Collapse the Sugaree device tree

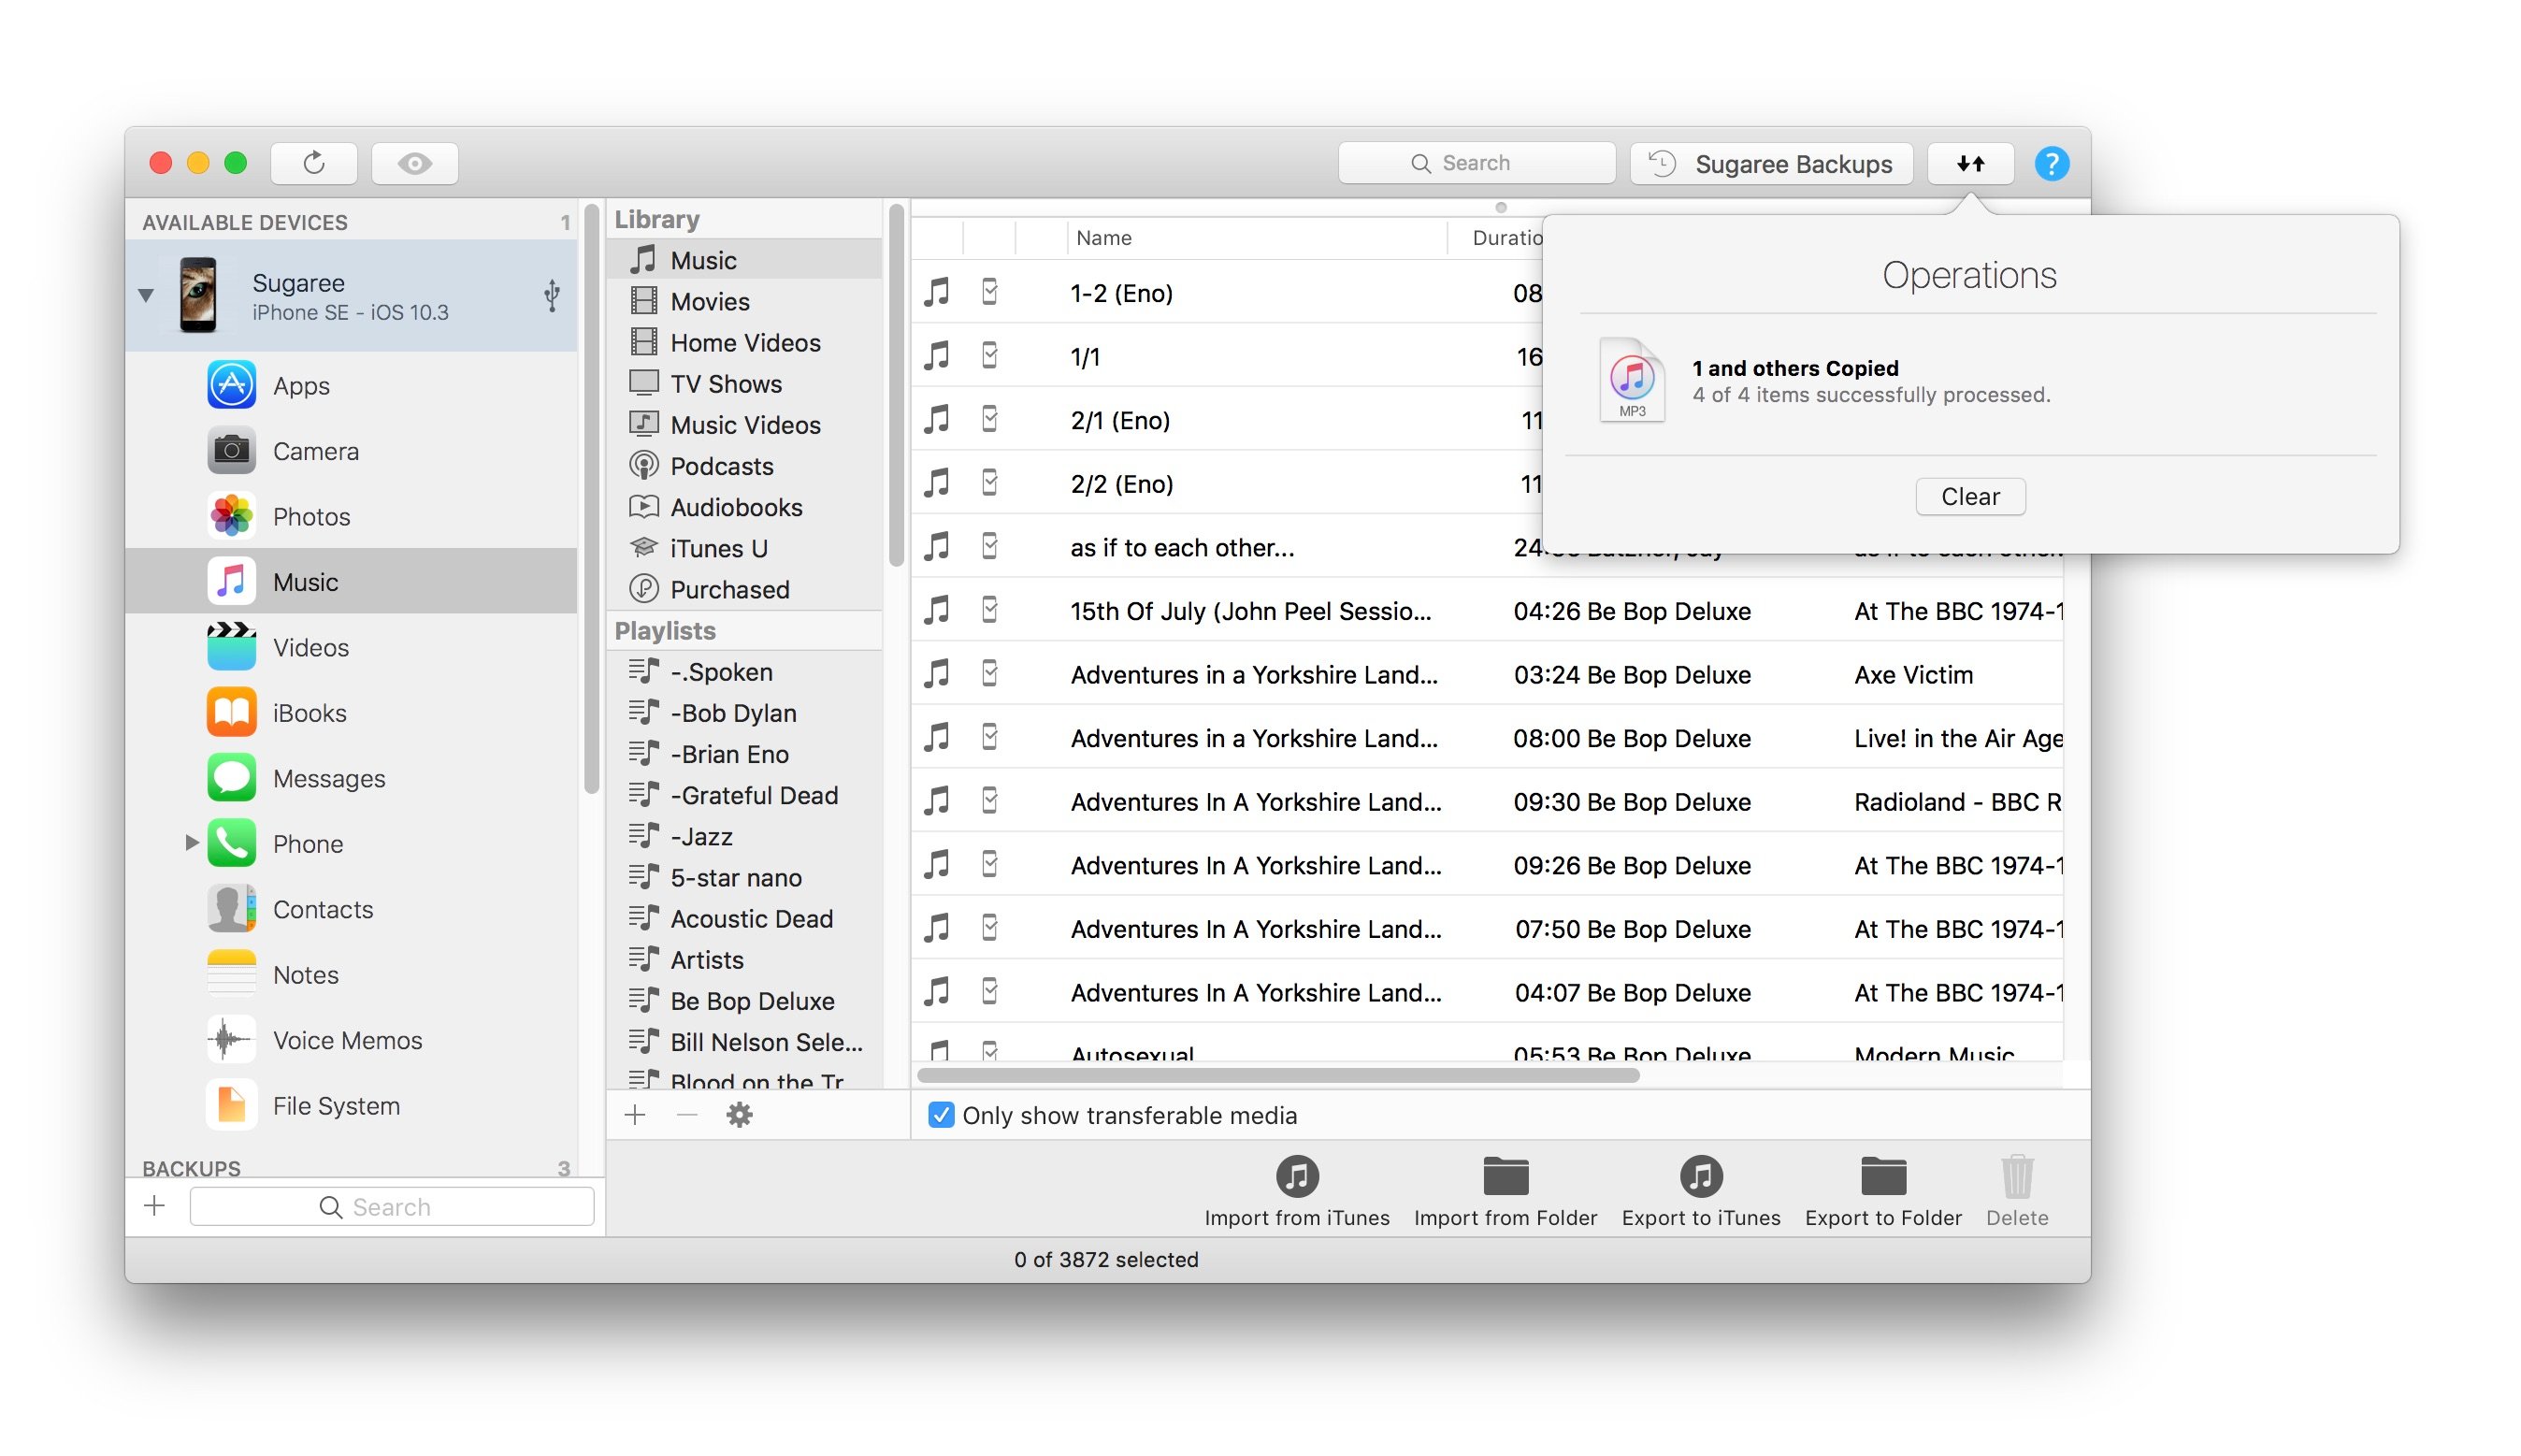click(146, 295)
